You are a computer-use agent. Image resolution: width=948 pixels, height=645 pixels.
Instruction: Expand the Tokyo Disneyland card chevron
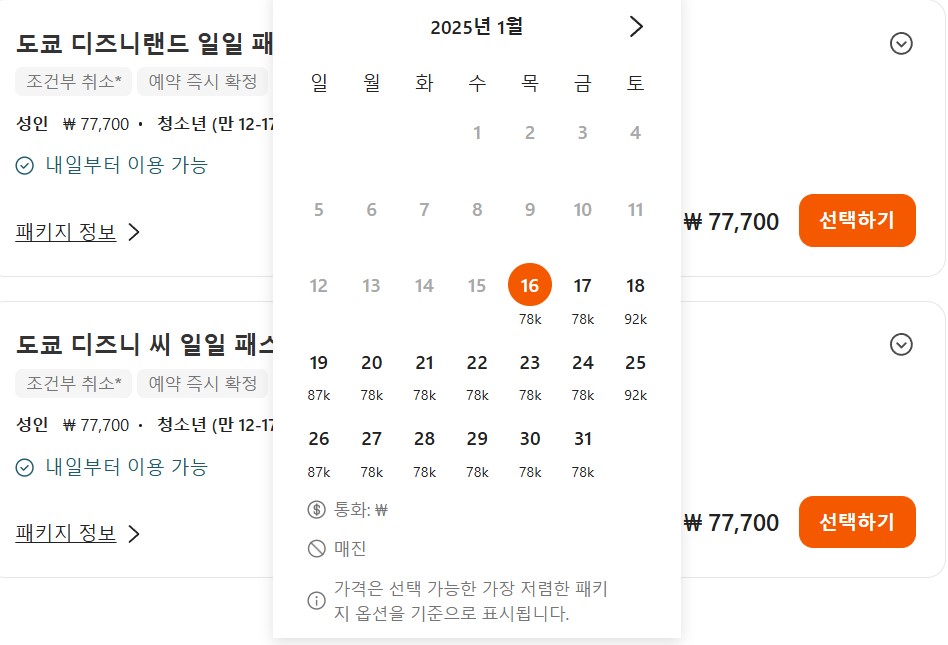click(901, 44)
